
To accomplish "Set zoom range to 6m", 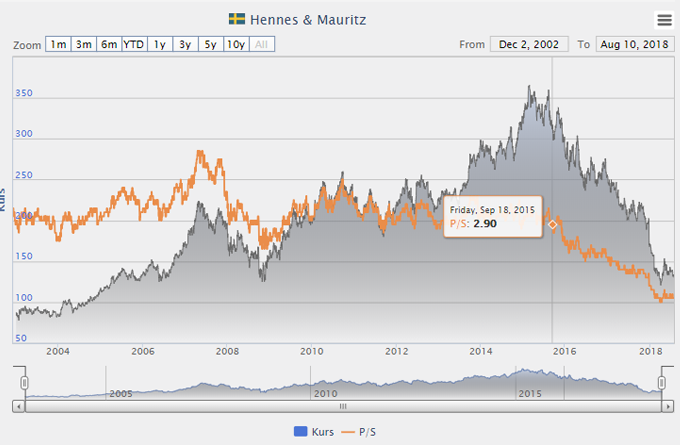I will (x=109, y=44).
